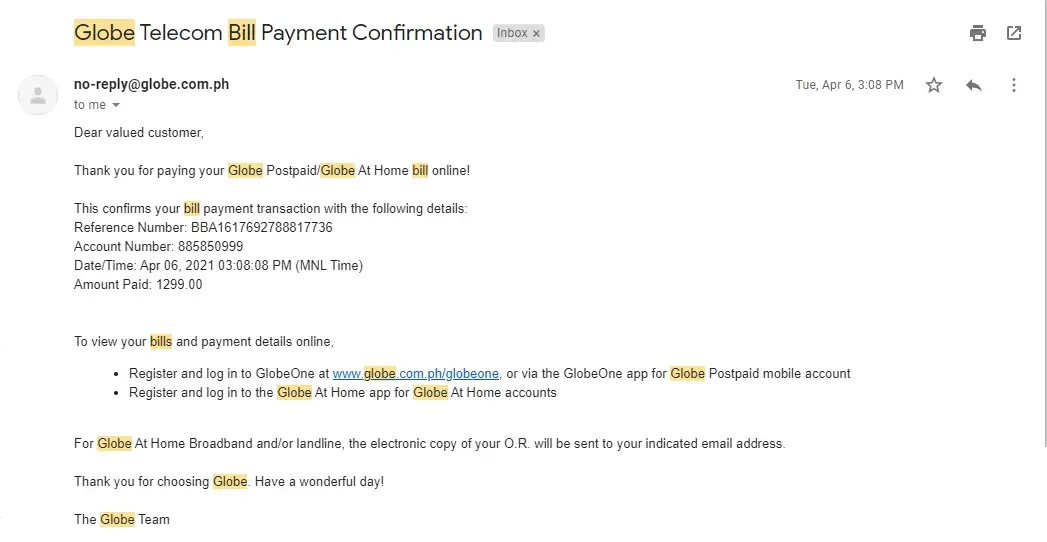Click the Inbox label tag
This screenshot has width=1047, height=542.
(x=512, y=33)
